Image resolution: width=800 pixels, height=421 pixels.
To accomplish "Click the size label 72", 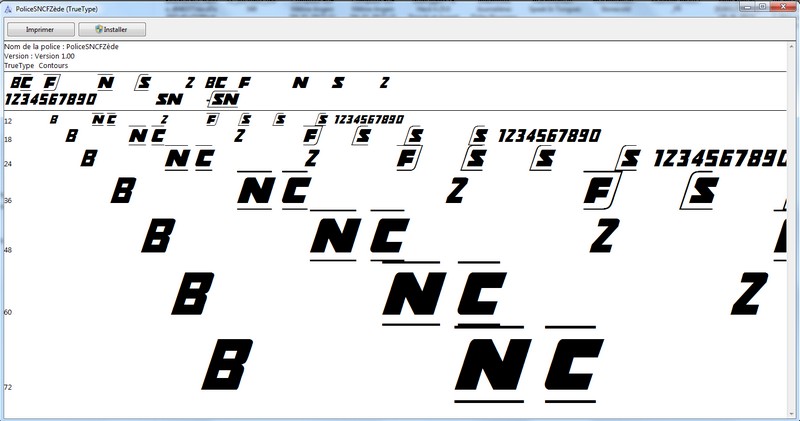I will (8, 387).
